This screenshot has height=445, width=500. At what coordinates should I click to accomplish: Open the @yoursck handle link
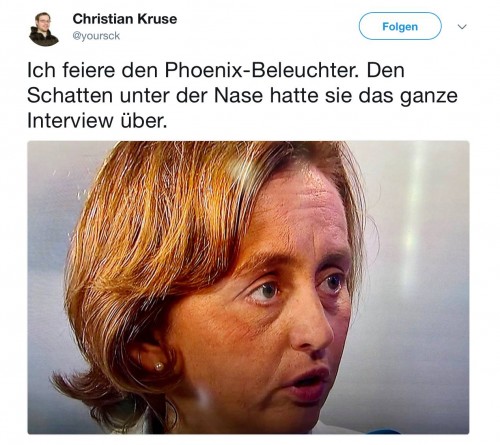(96, 36)
